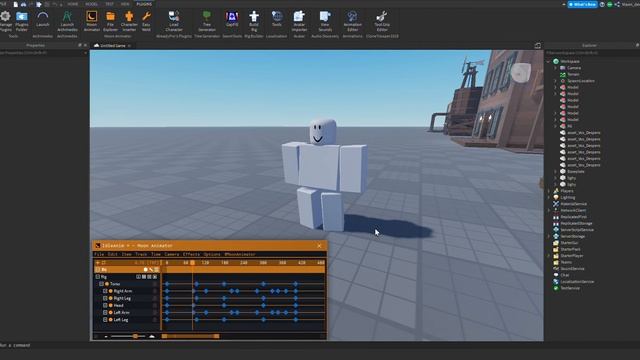The width and height of the screenshot is (640, 360).
Task: Expand the Camera node in Explorer
Action: click(x=556, y=68)
